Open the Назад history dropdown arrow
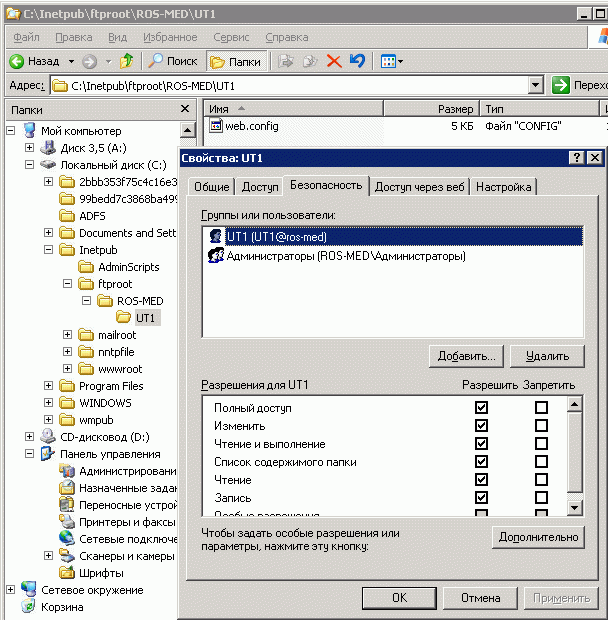The height and width of the screenshot is (620, 608). 71,61
